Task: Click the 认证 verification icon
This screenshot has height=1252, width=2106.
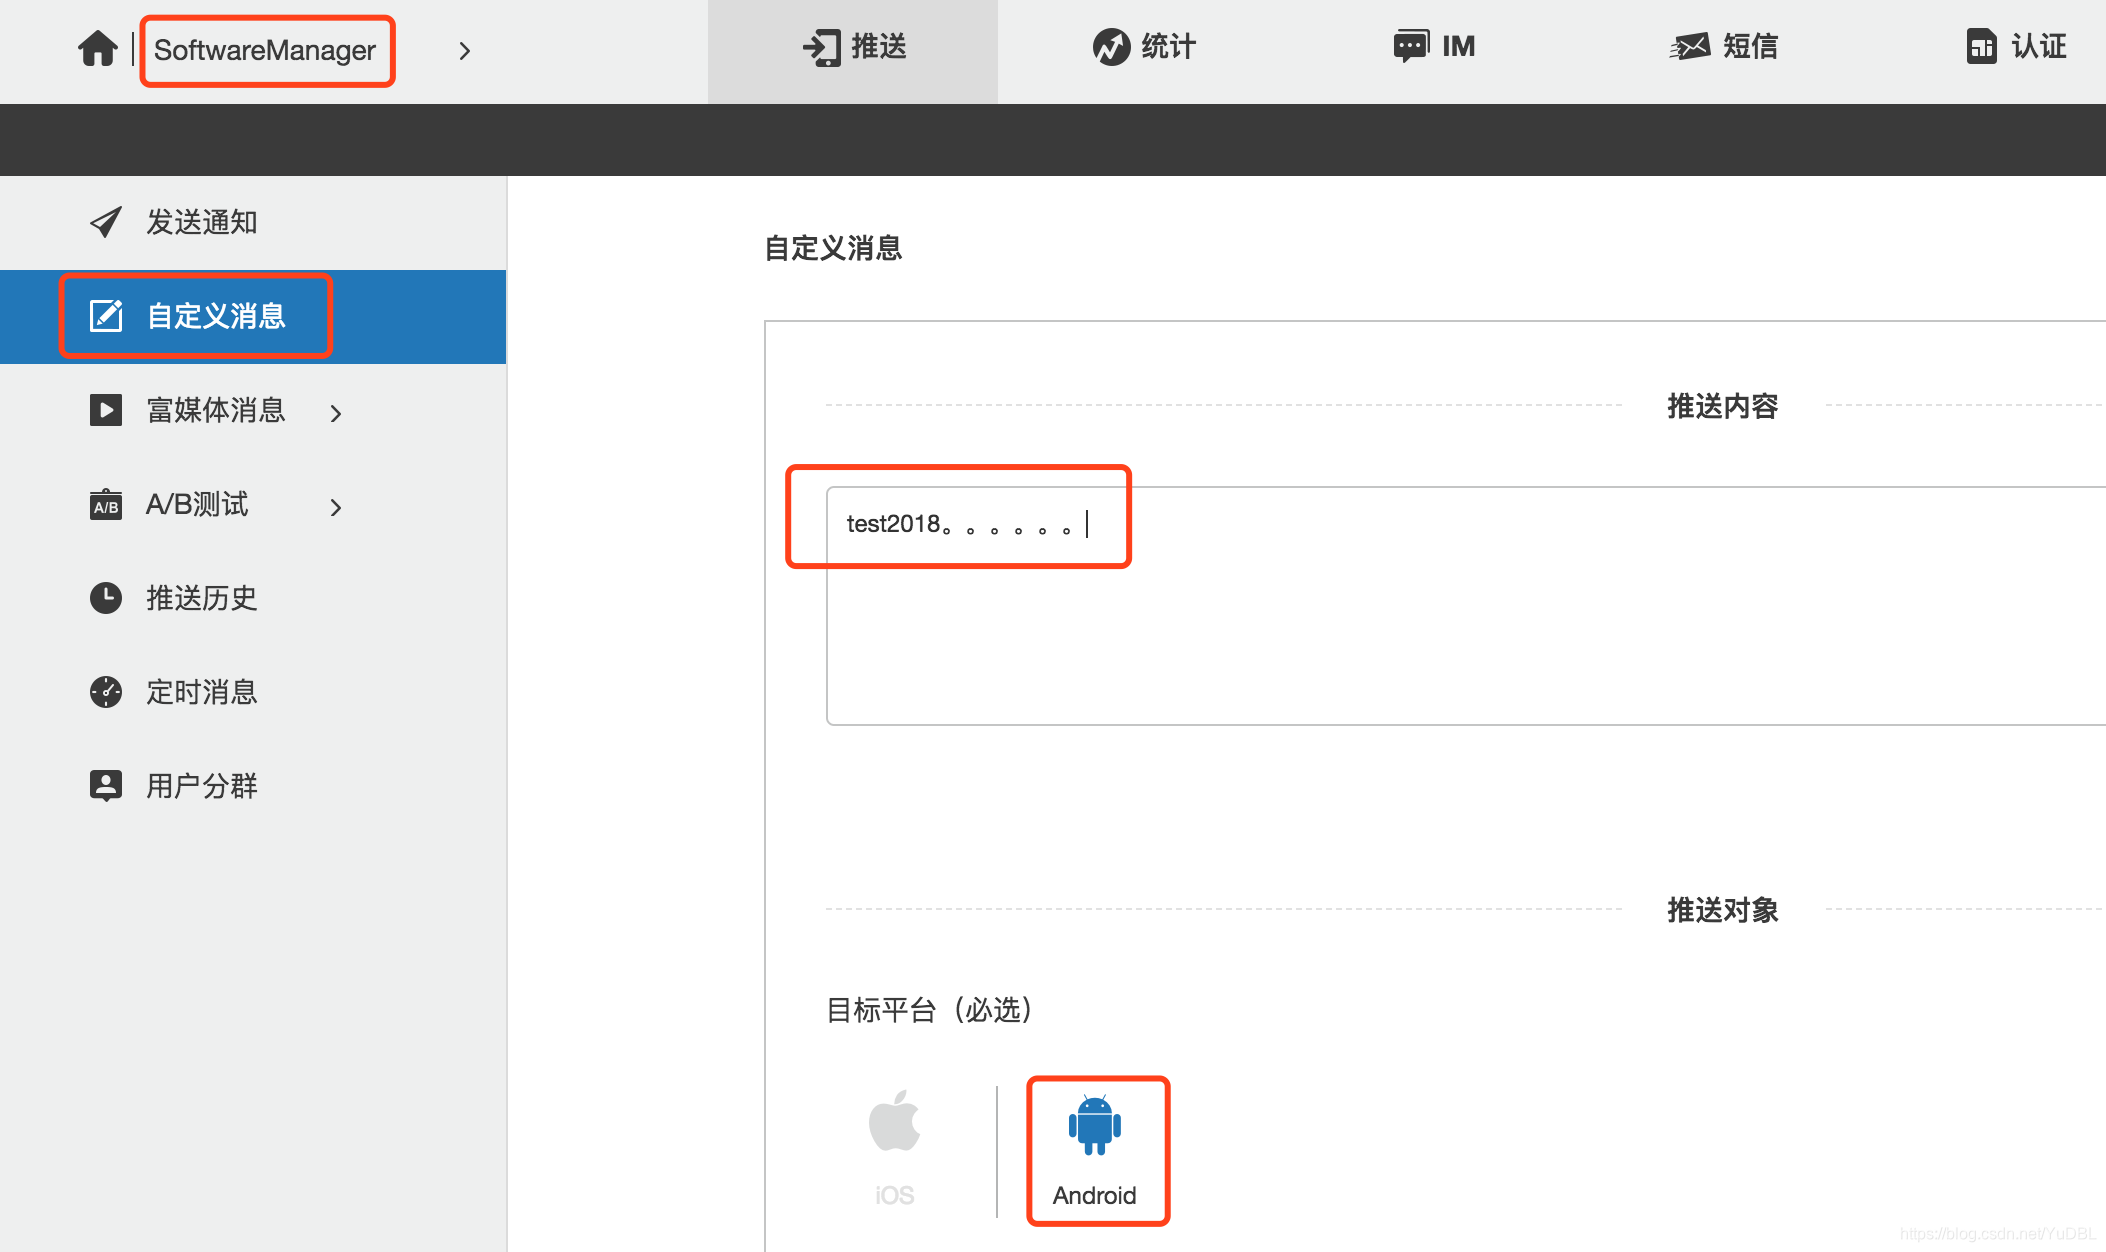Action: click(1981, 47)
